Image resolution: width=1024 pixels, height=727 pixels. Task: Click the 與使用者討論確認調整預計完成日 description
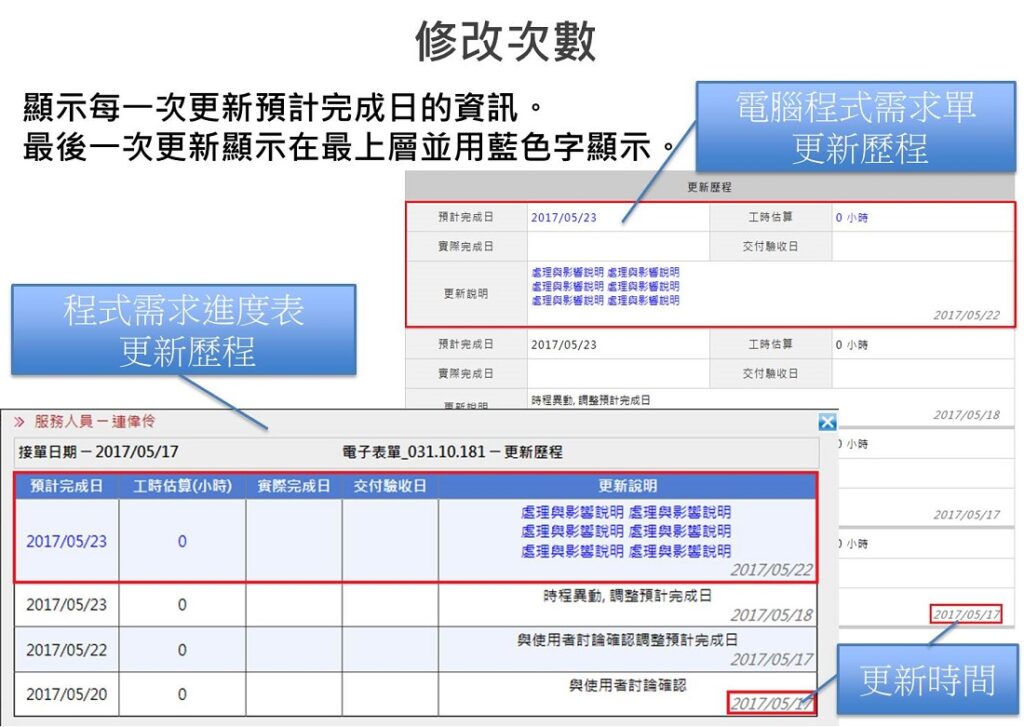627,640
